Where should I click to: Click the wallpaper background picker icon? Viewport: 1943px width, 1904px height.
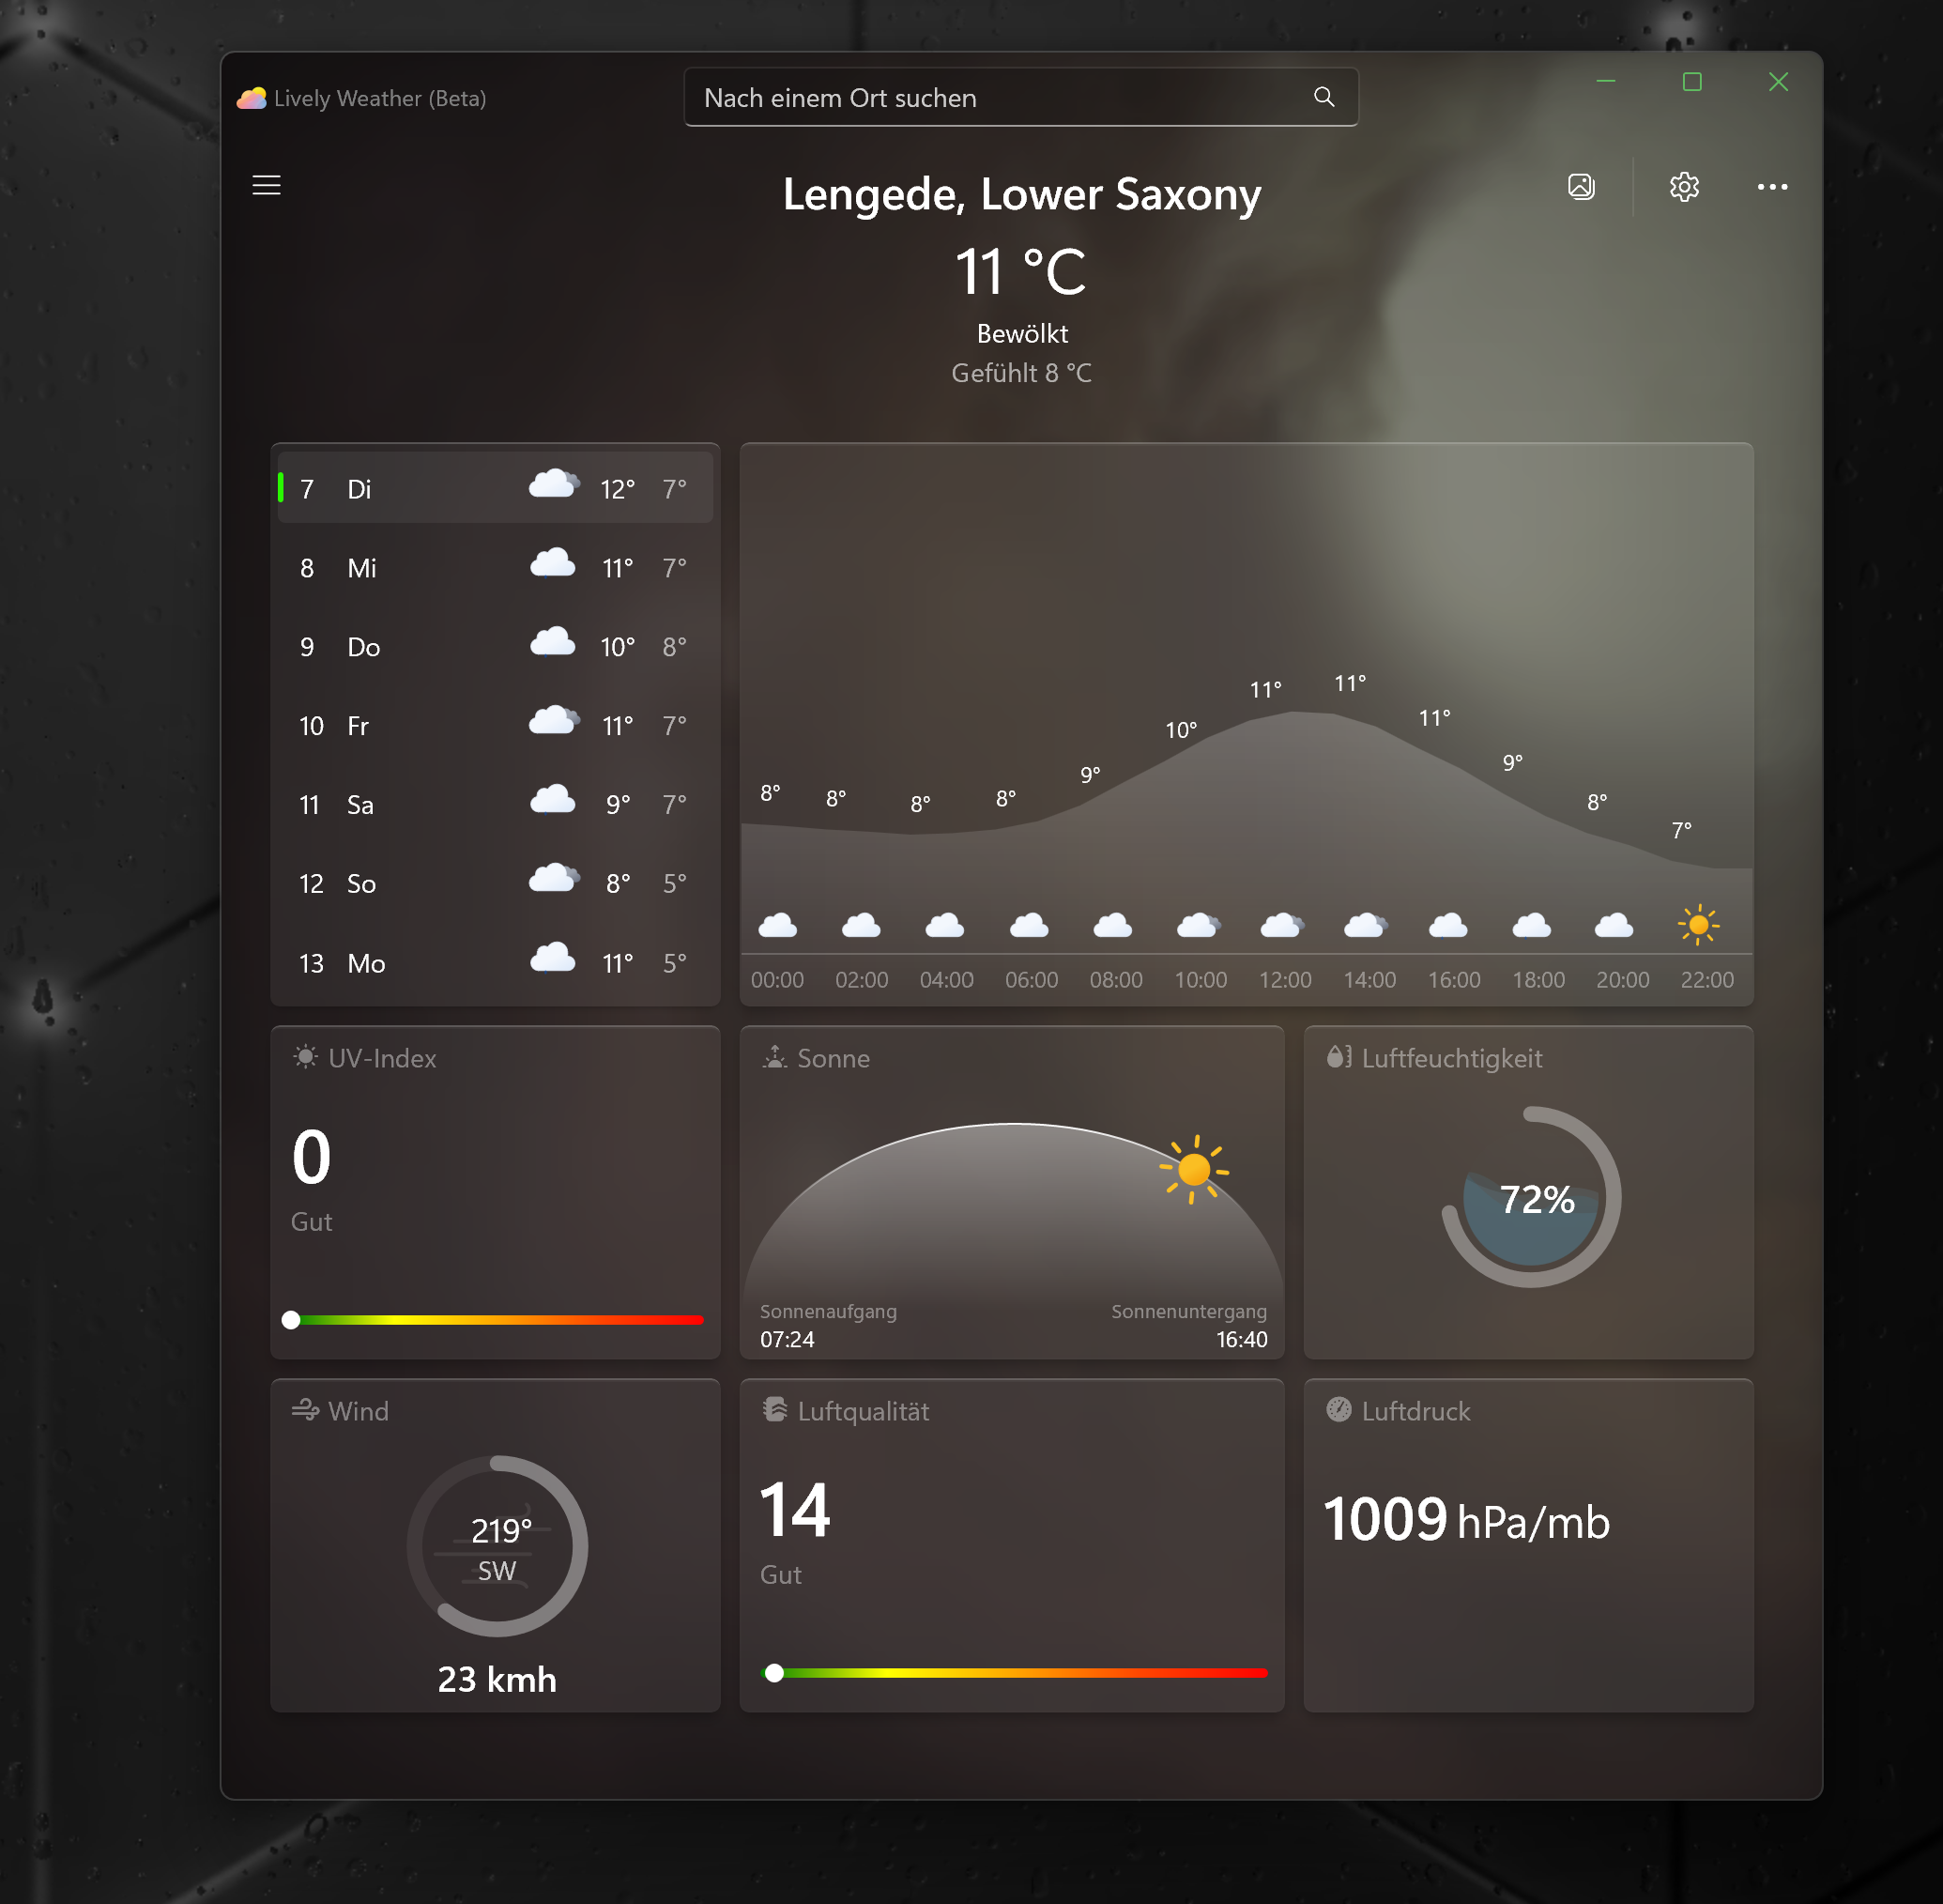(1580, 186)
